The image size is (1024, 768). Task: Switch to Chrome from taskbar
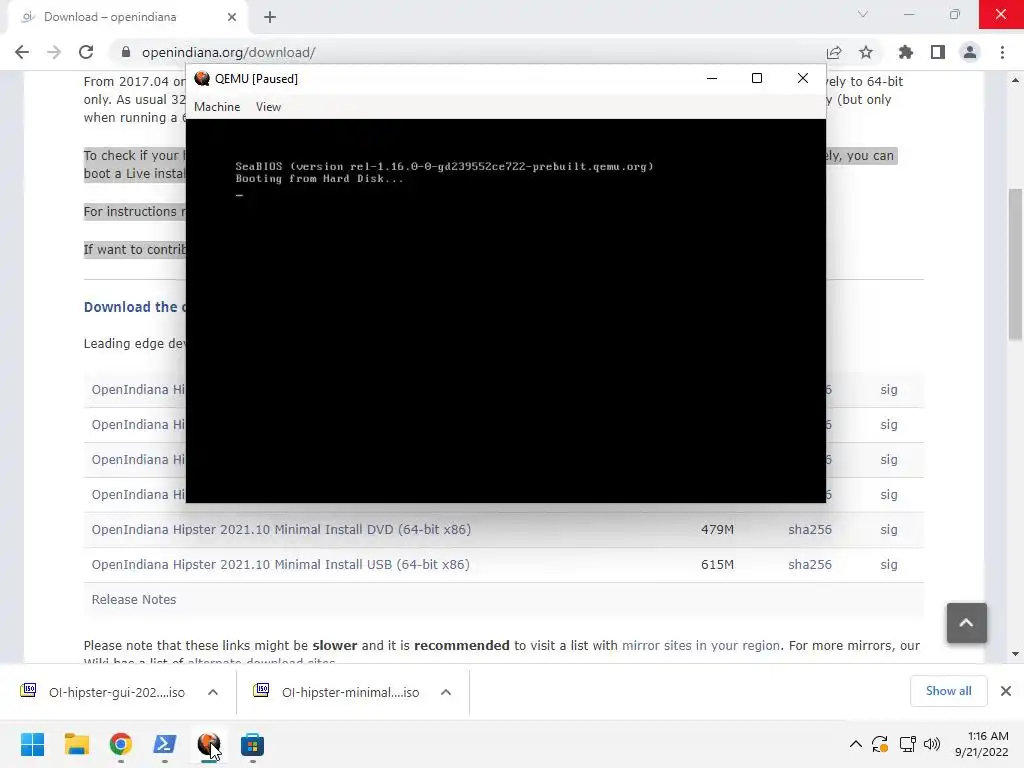121,744
